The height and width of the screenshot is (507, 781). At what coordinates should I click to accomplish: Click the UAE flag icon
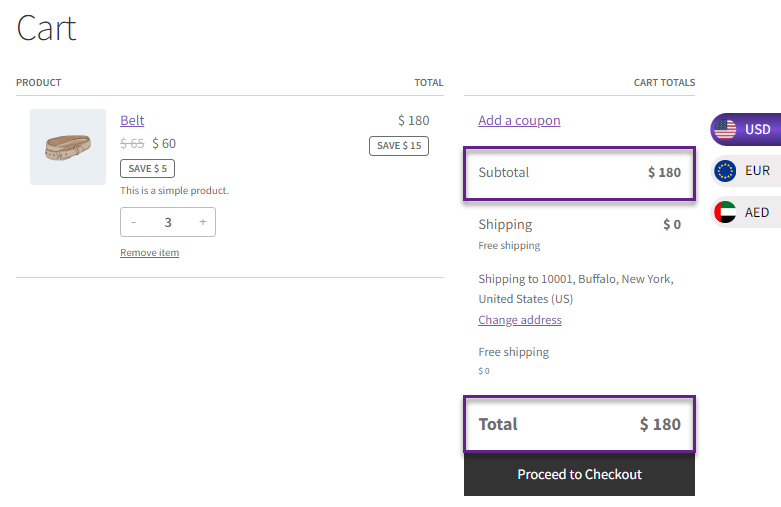click(x=725, y=212)
